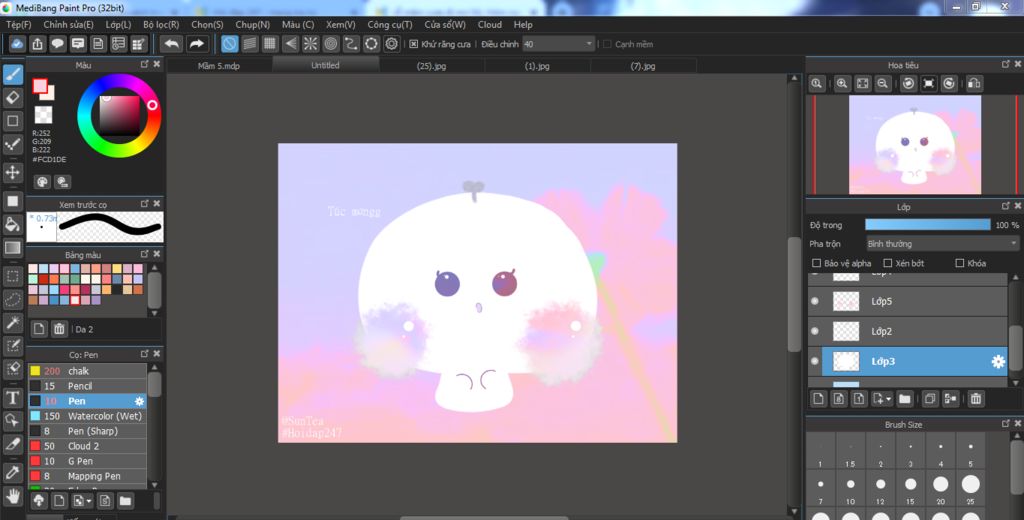Image resolution: width=1024 pixels, height=520 pixels.
Task: Select the Brush tool in left toolbar
Action: click(x=12, y=74)
